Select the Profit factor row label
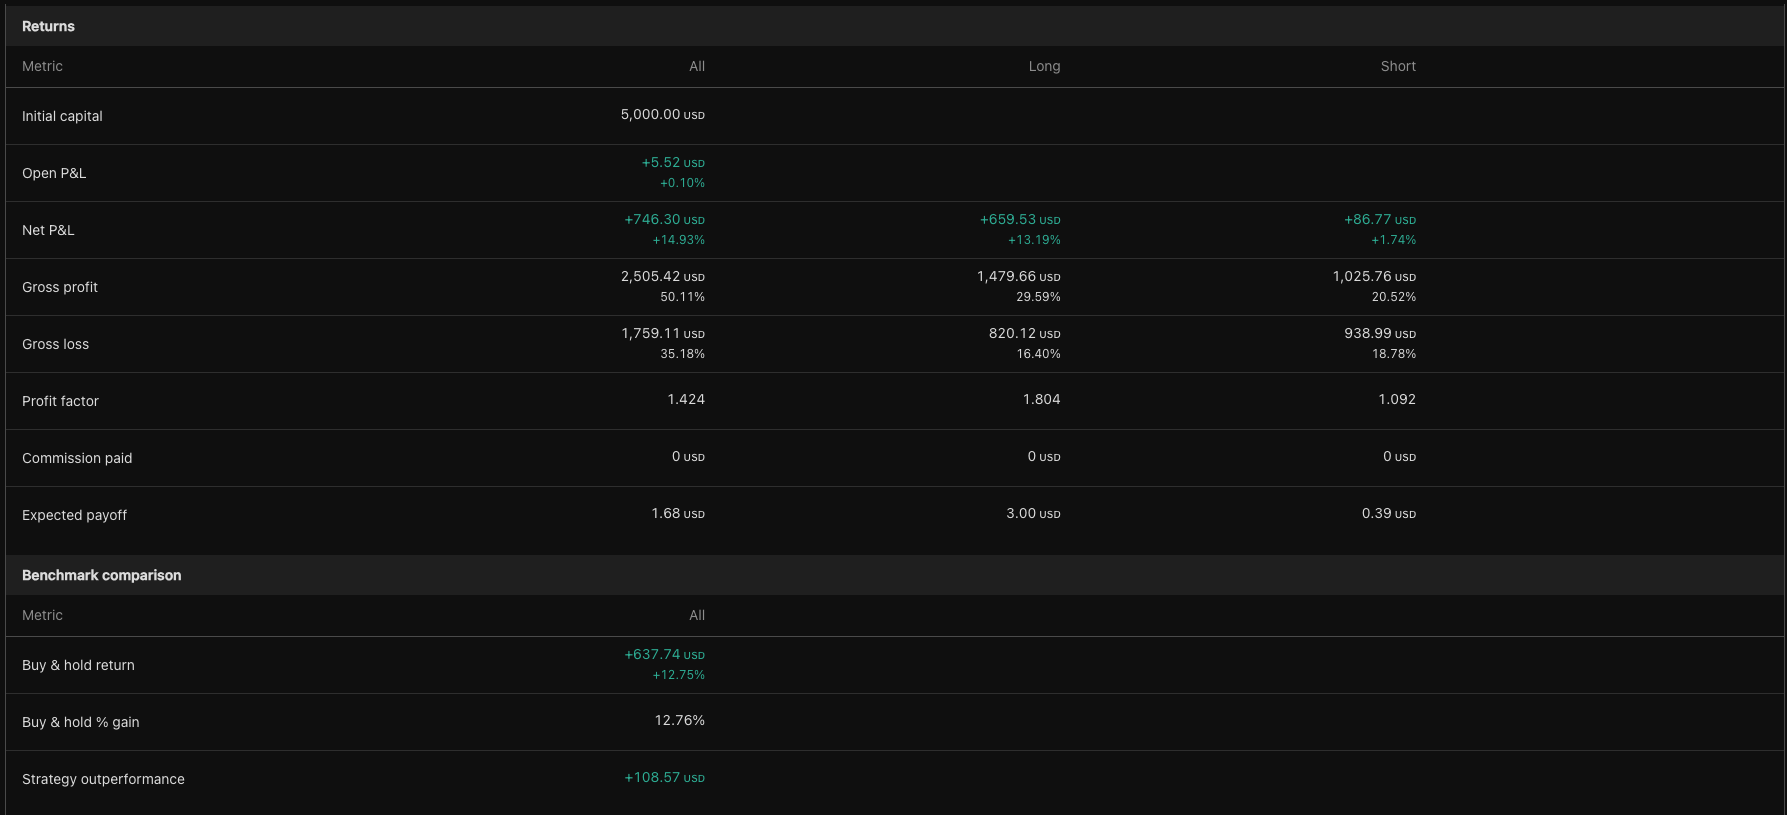 click(x=60, y=401)
